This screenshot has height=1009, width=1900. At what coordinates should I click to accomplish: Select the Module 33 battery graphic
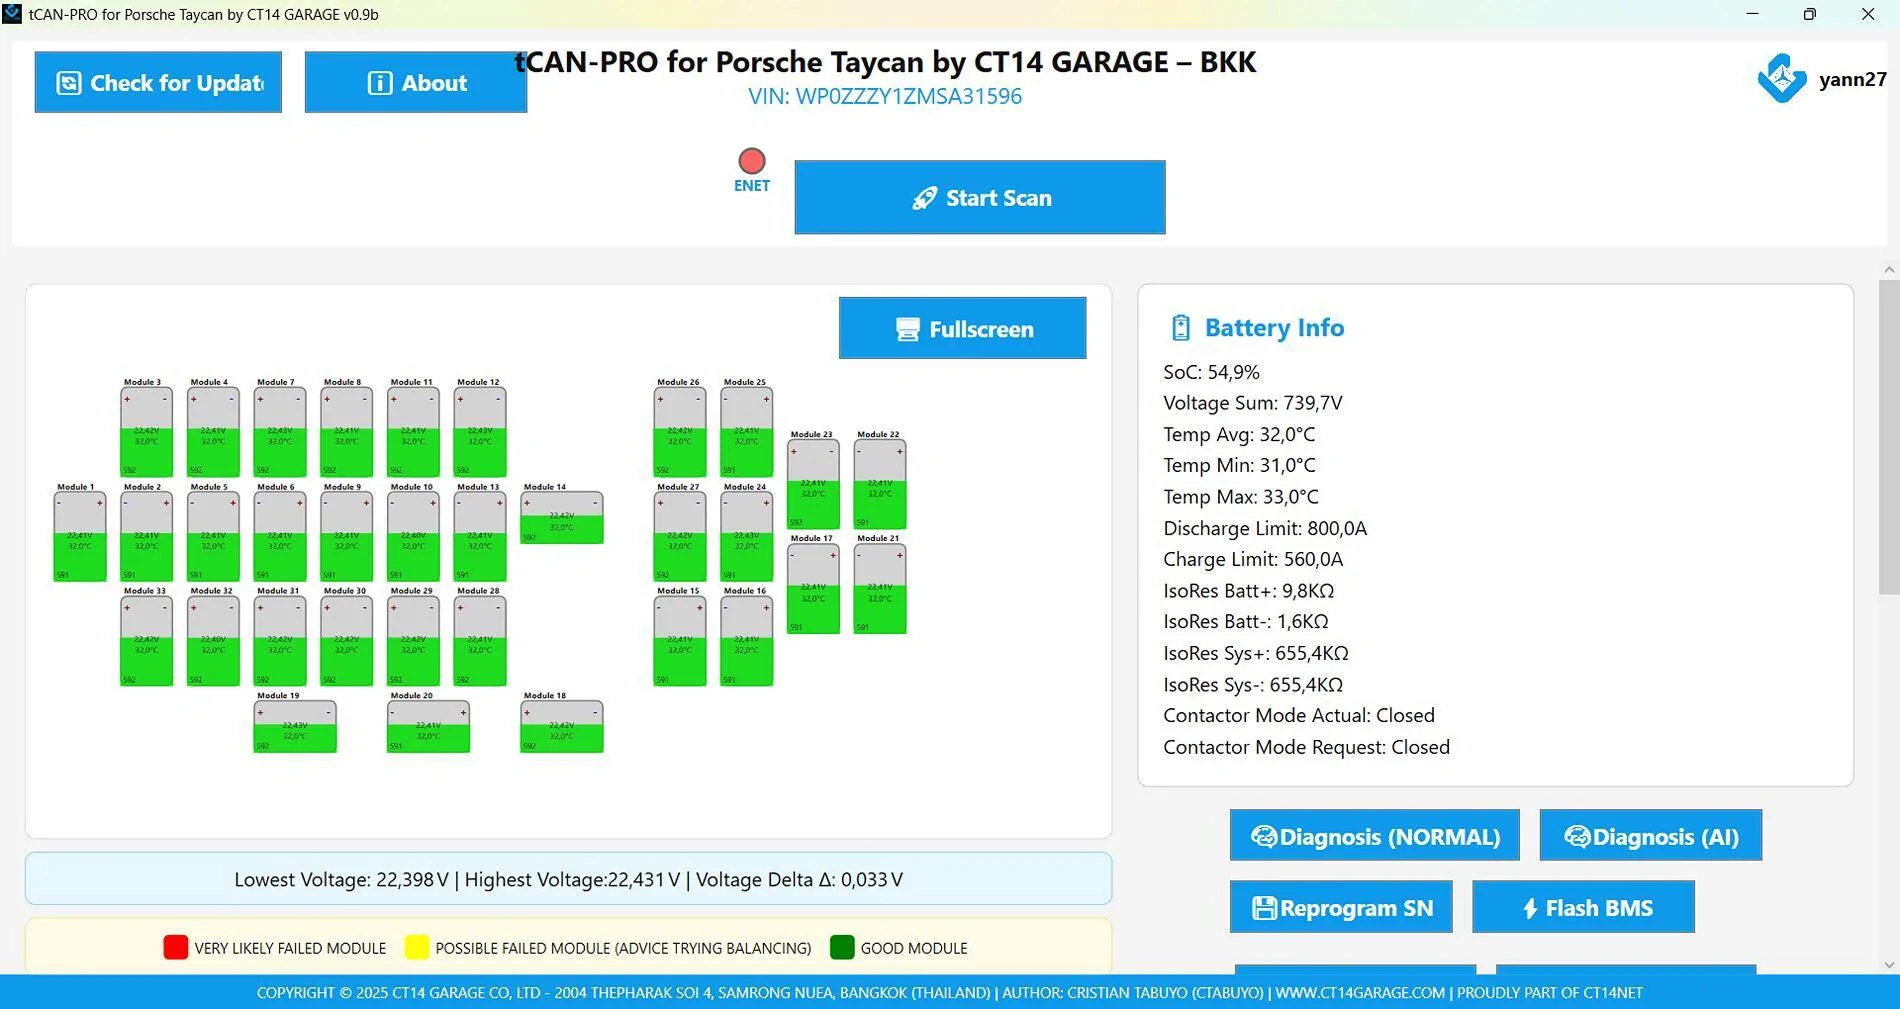click(146, 641)
